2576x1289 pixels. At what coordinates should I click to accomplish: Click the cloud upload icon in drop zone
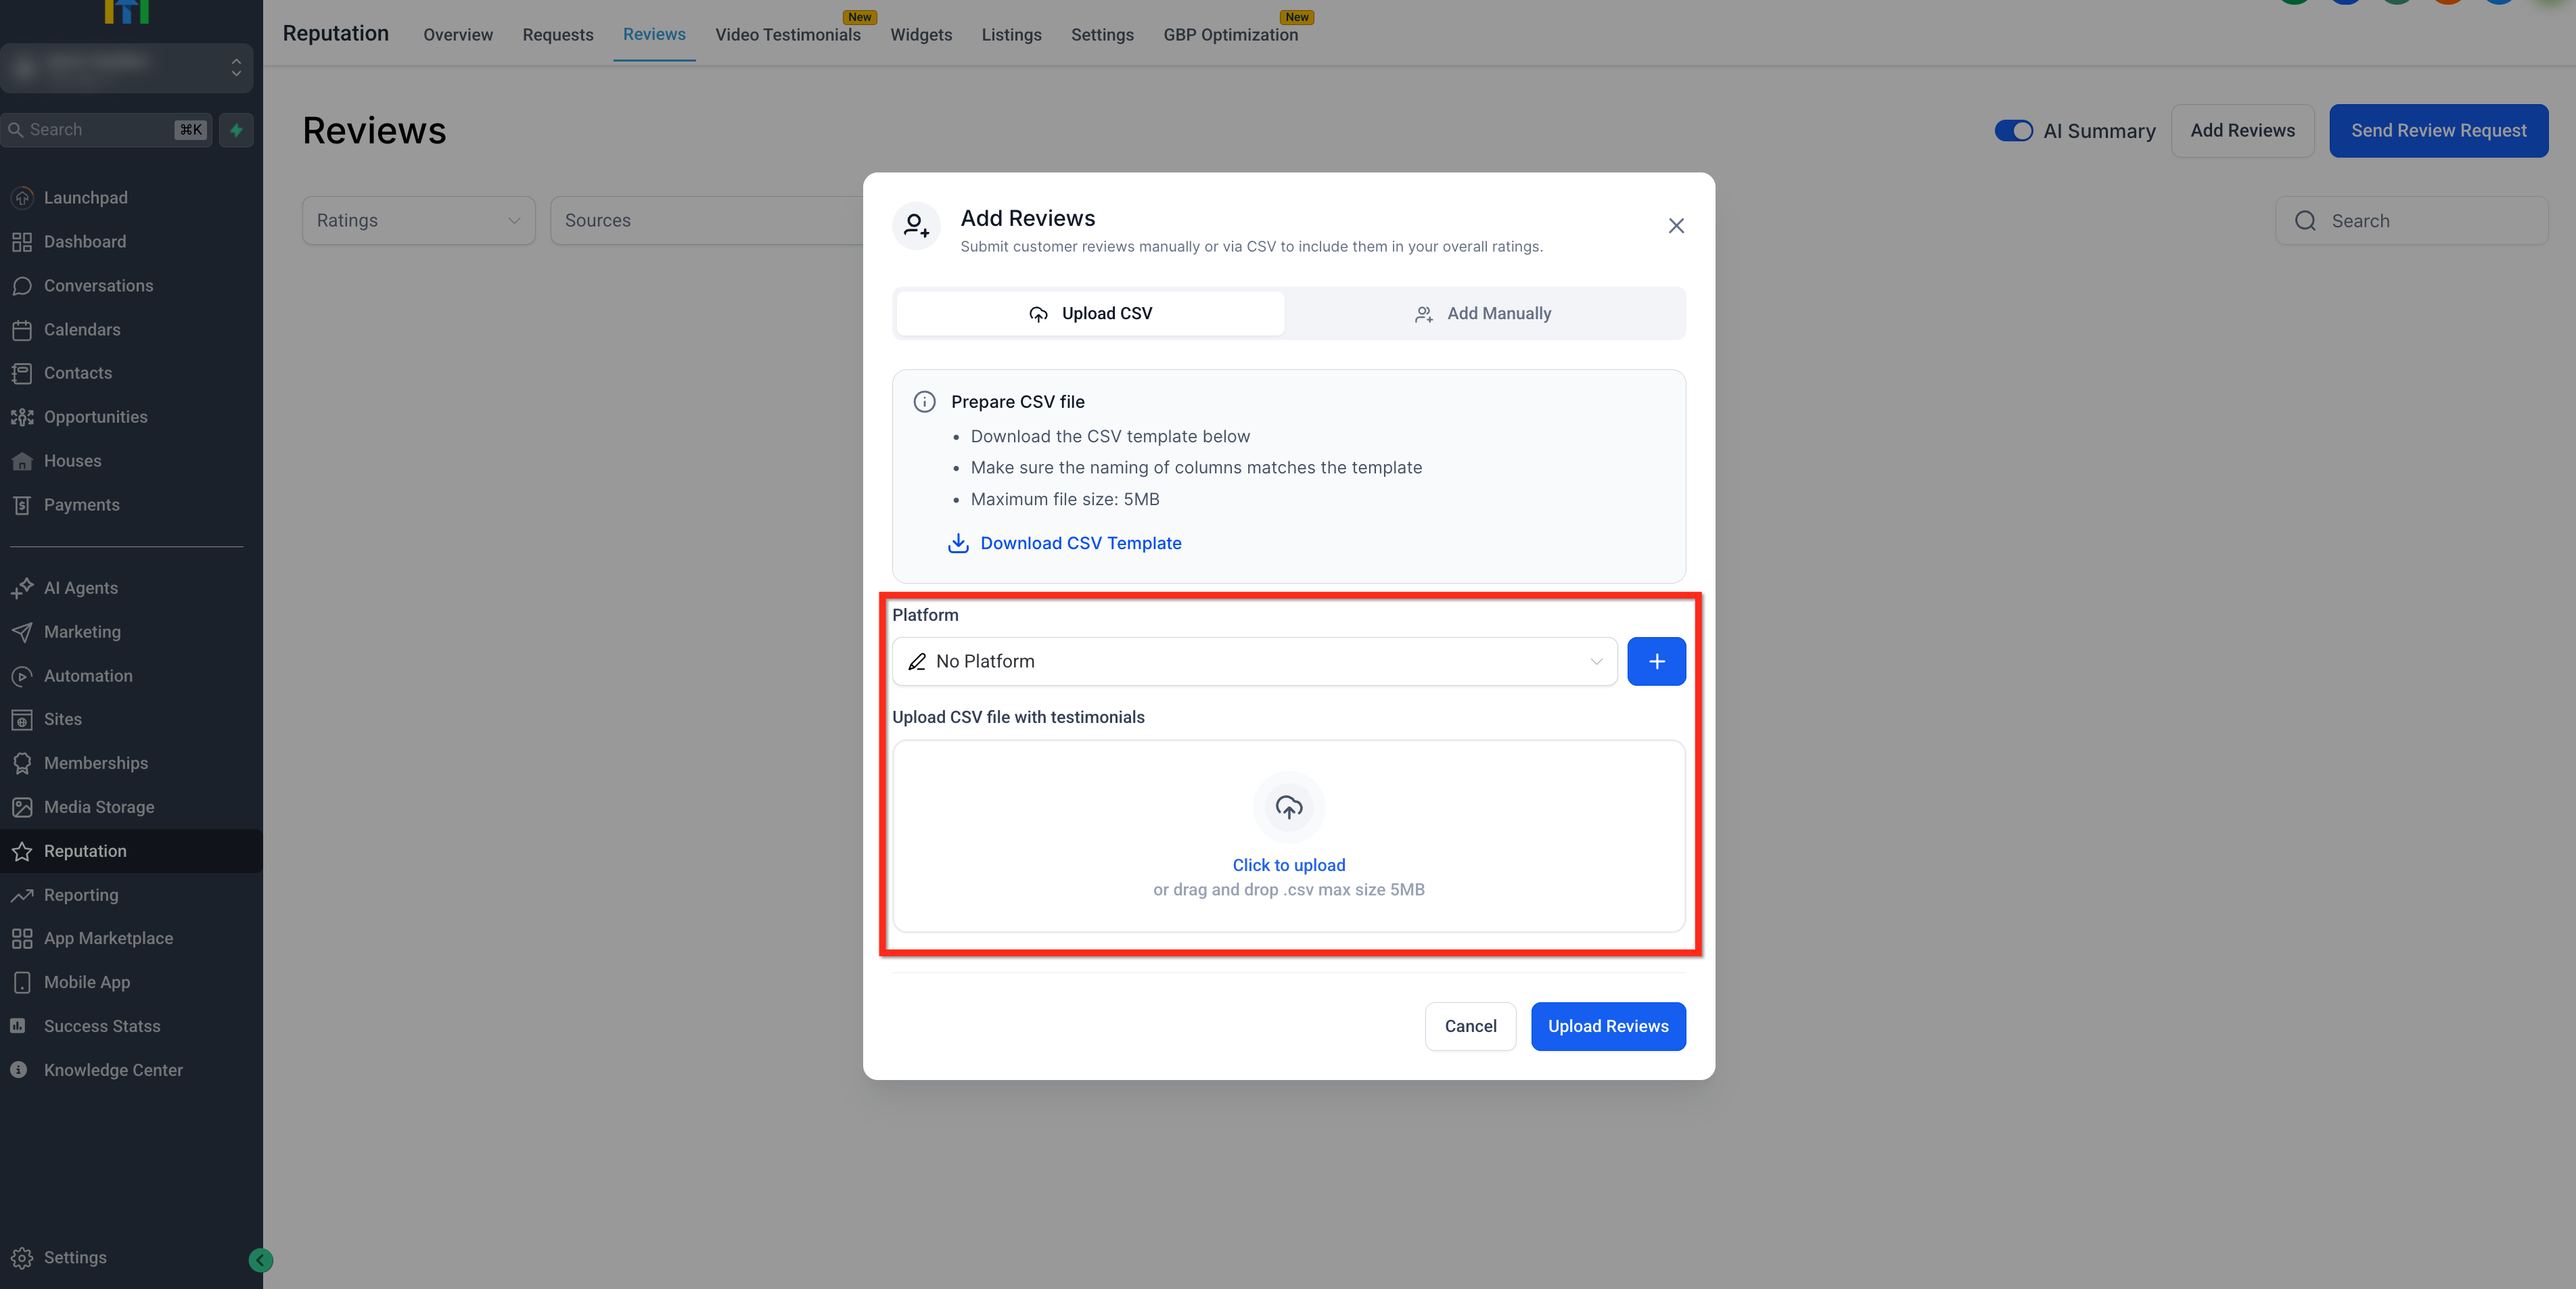click(x=1288, y=807)
